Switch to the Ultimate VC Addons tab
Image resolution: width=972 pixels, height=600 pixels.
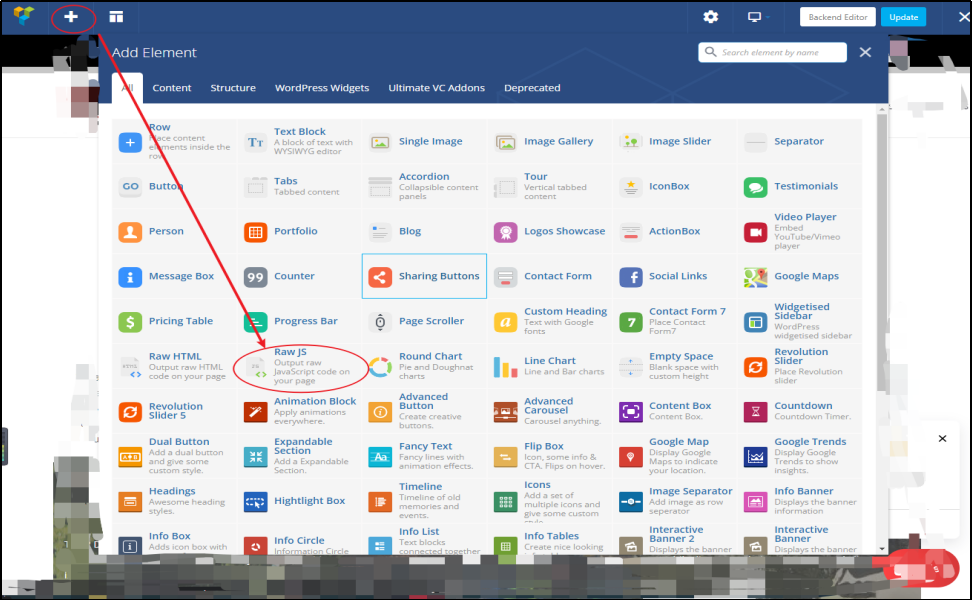coord(436,88)
